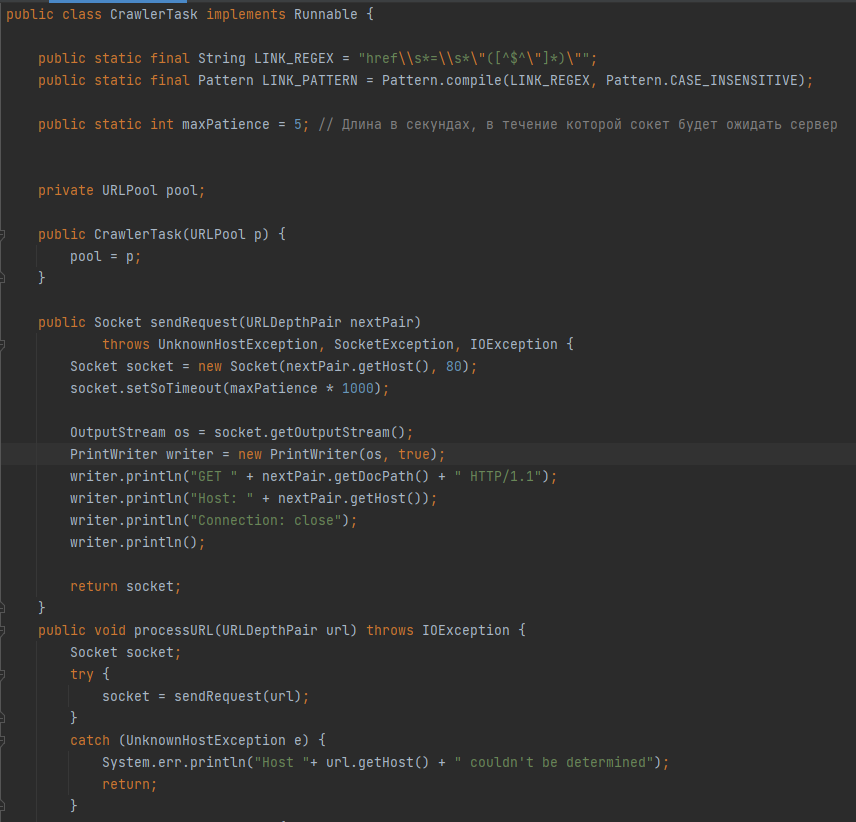Click 'maxPatience' in its static int declaration
856x822 pixels.
[x=225, y=125]
